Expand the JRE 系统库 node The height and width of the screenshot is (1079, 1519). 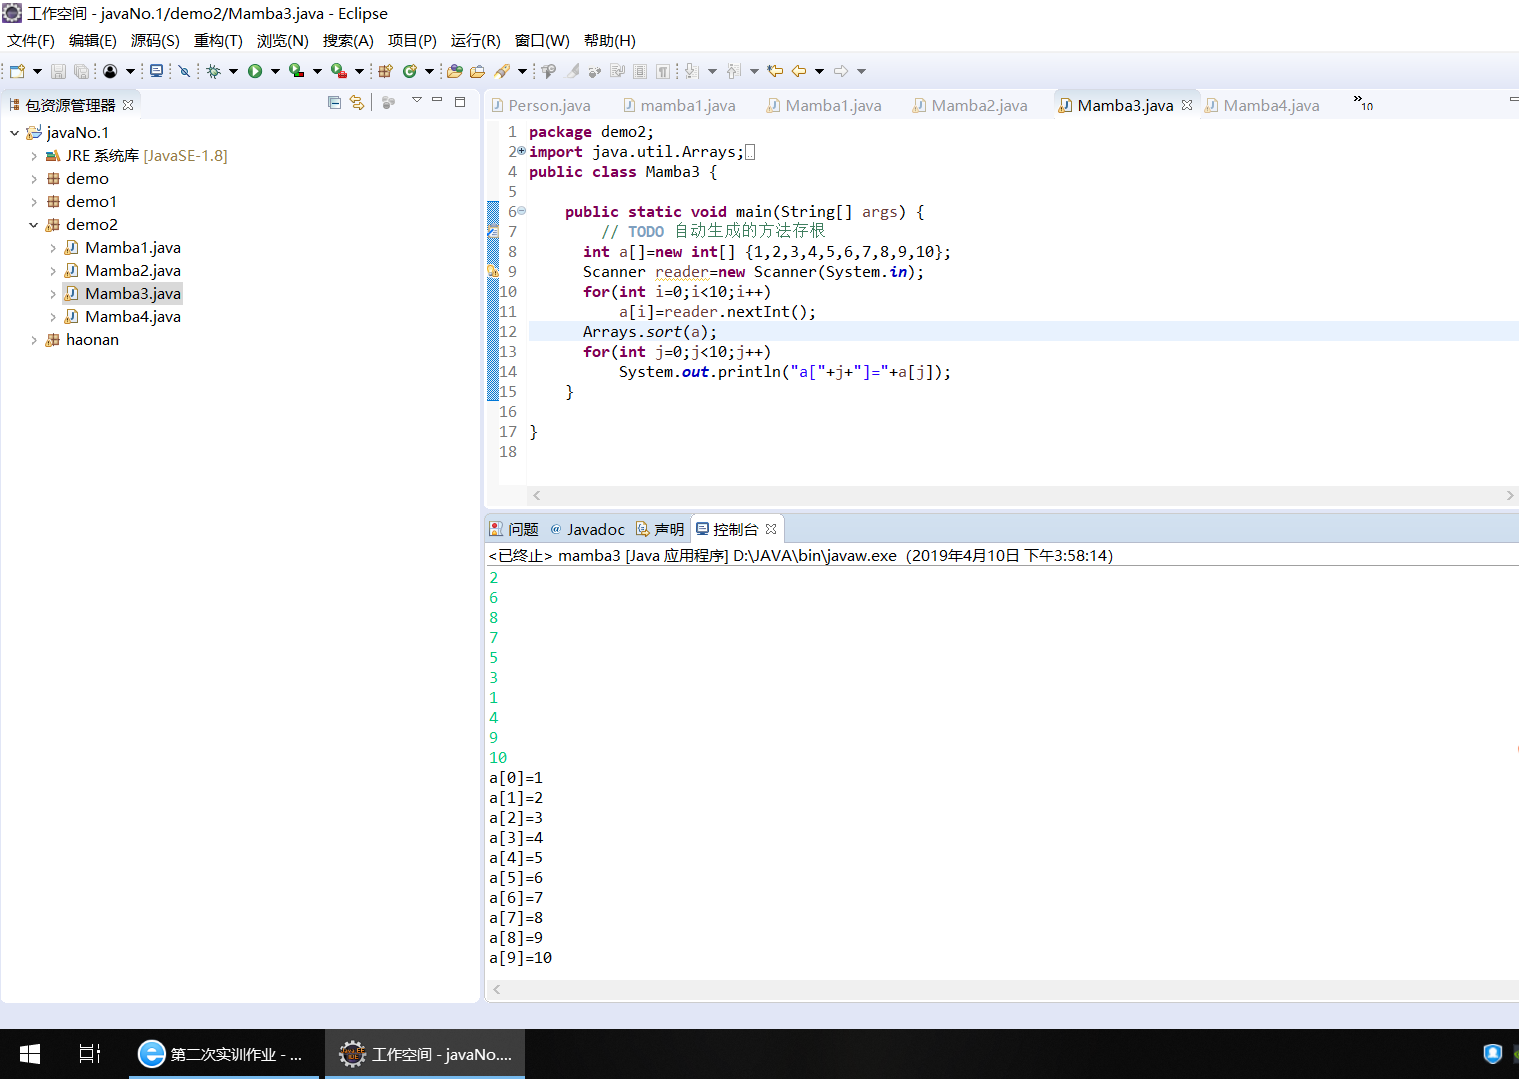pyautogui.click(x=34, y=156)
